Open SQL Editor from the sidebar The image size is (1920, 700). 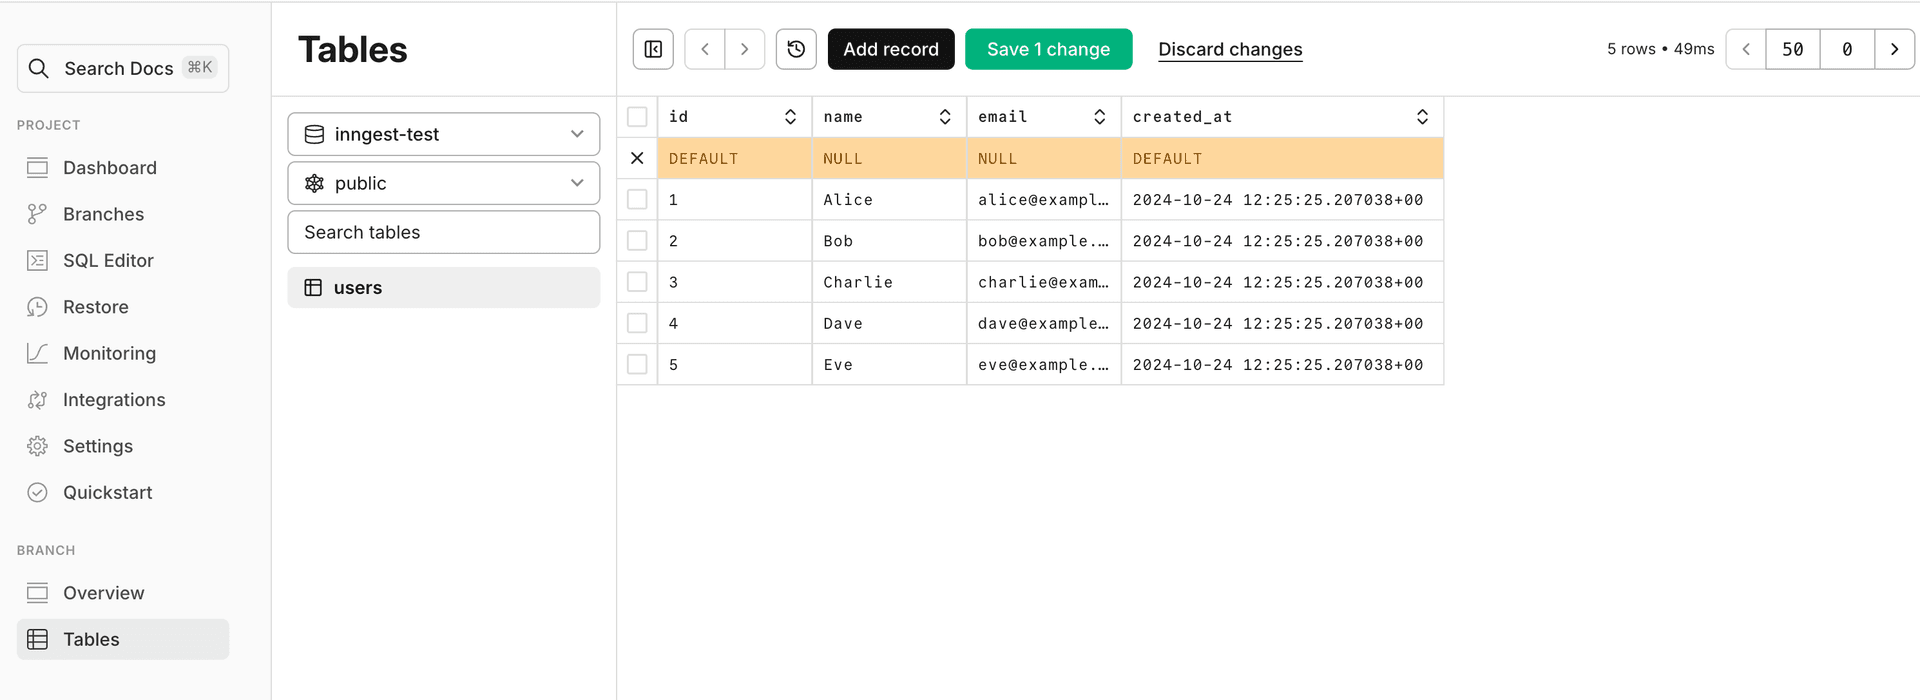(108, 261)
